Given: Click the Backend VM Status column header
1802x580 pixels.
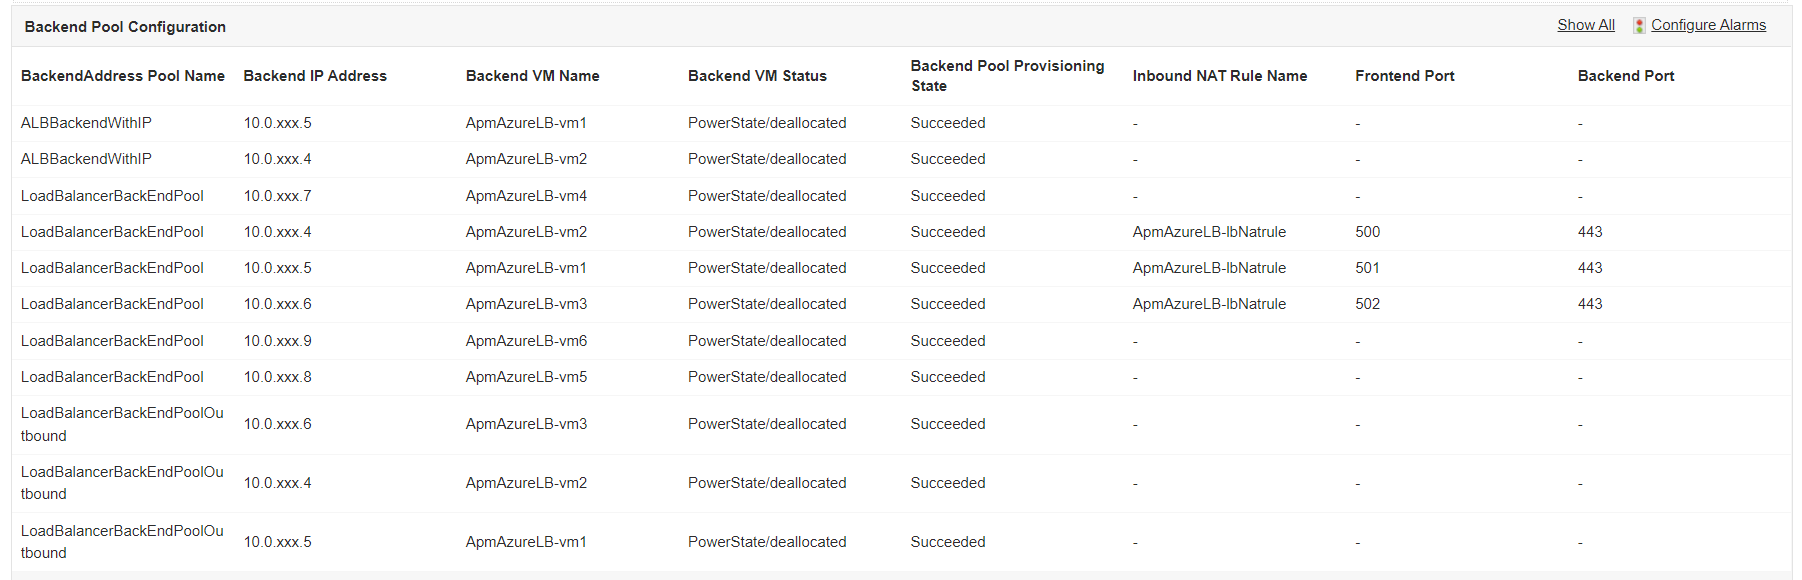Looking at the screenshot, I should 757,76.
